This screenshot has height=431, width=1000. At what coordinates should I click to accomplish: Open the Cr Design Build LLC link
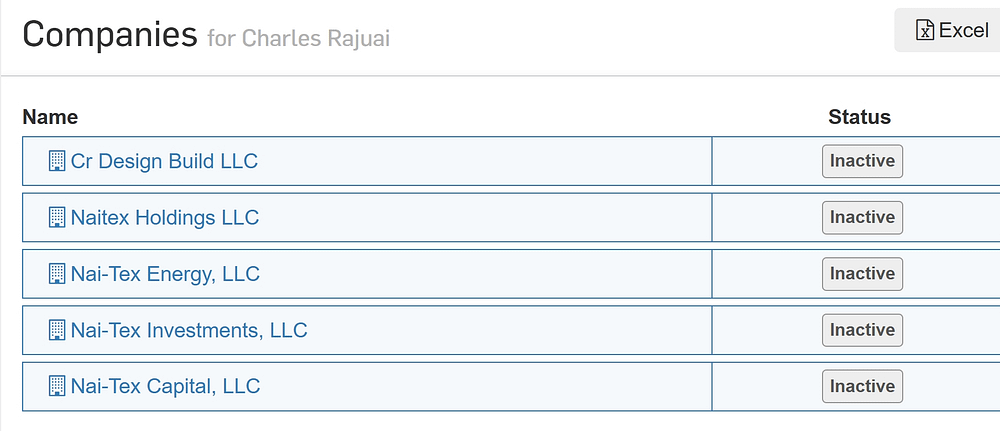point(164,161)
